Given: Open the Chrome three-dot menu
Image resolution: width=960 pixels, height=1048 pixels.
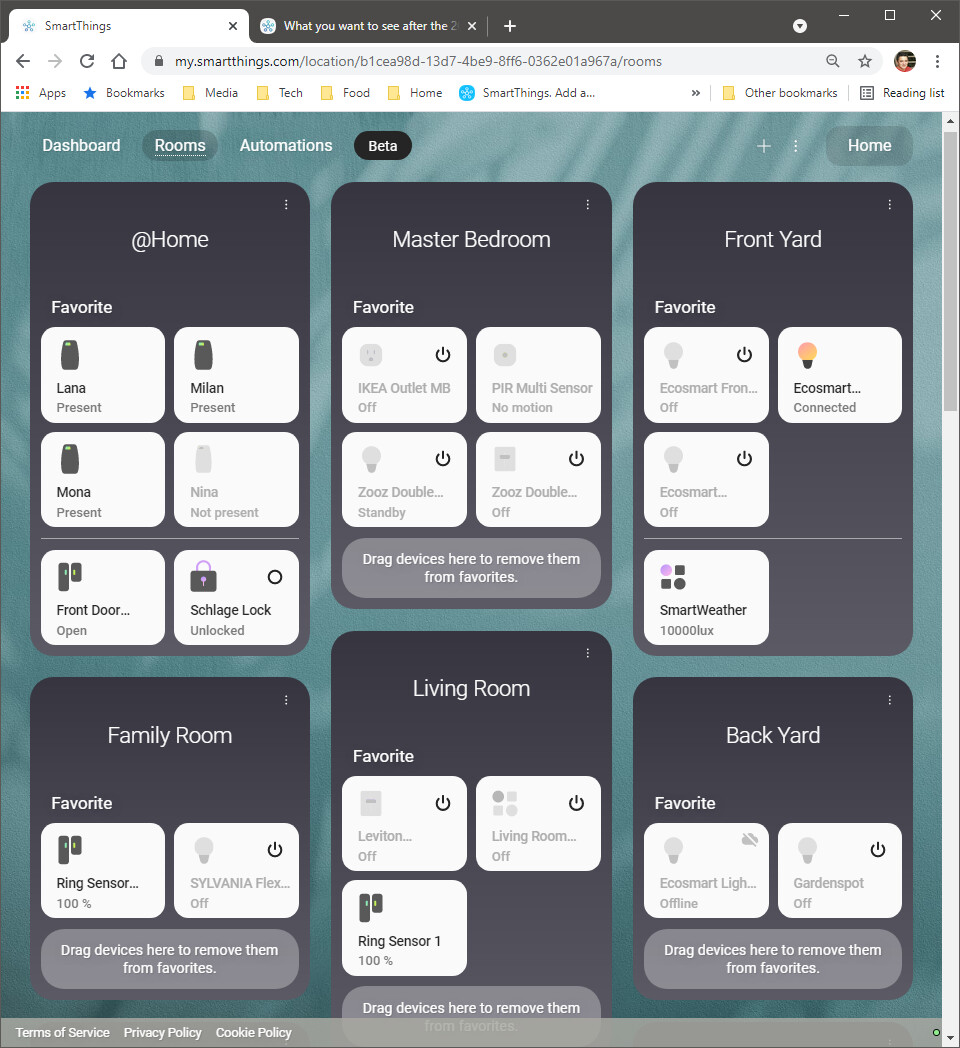Looking at the screenshot, I should (937, 61).
